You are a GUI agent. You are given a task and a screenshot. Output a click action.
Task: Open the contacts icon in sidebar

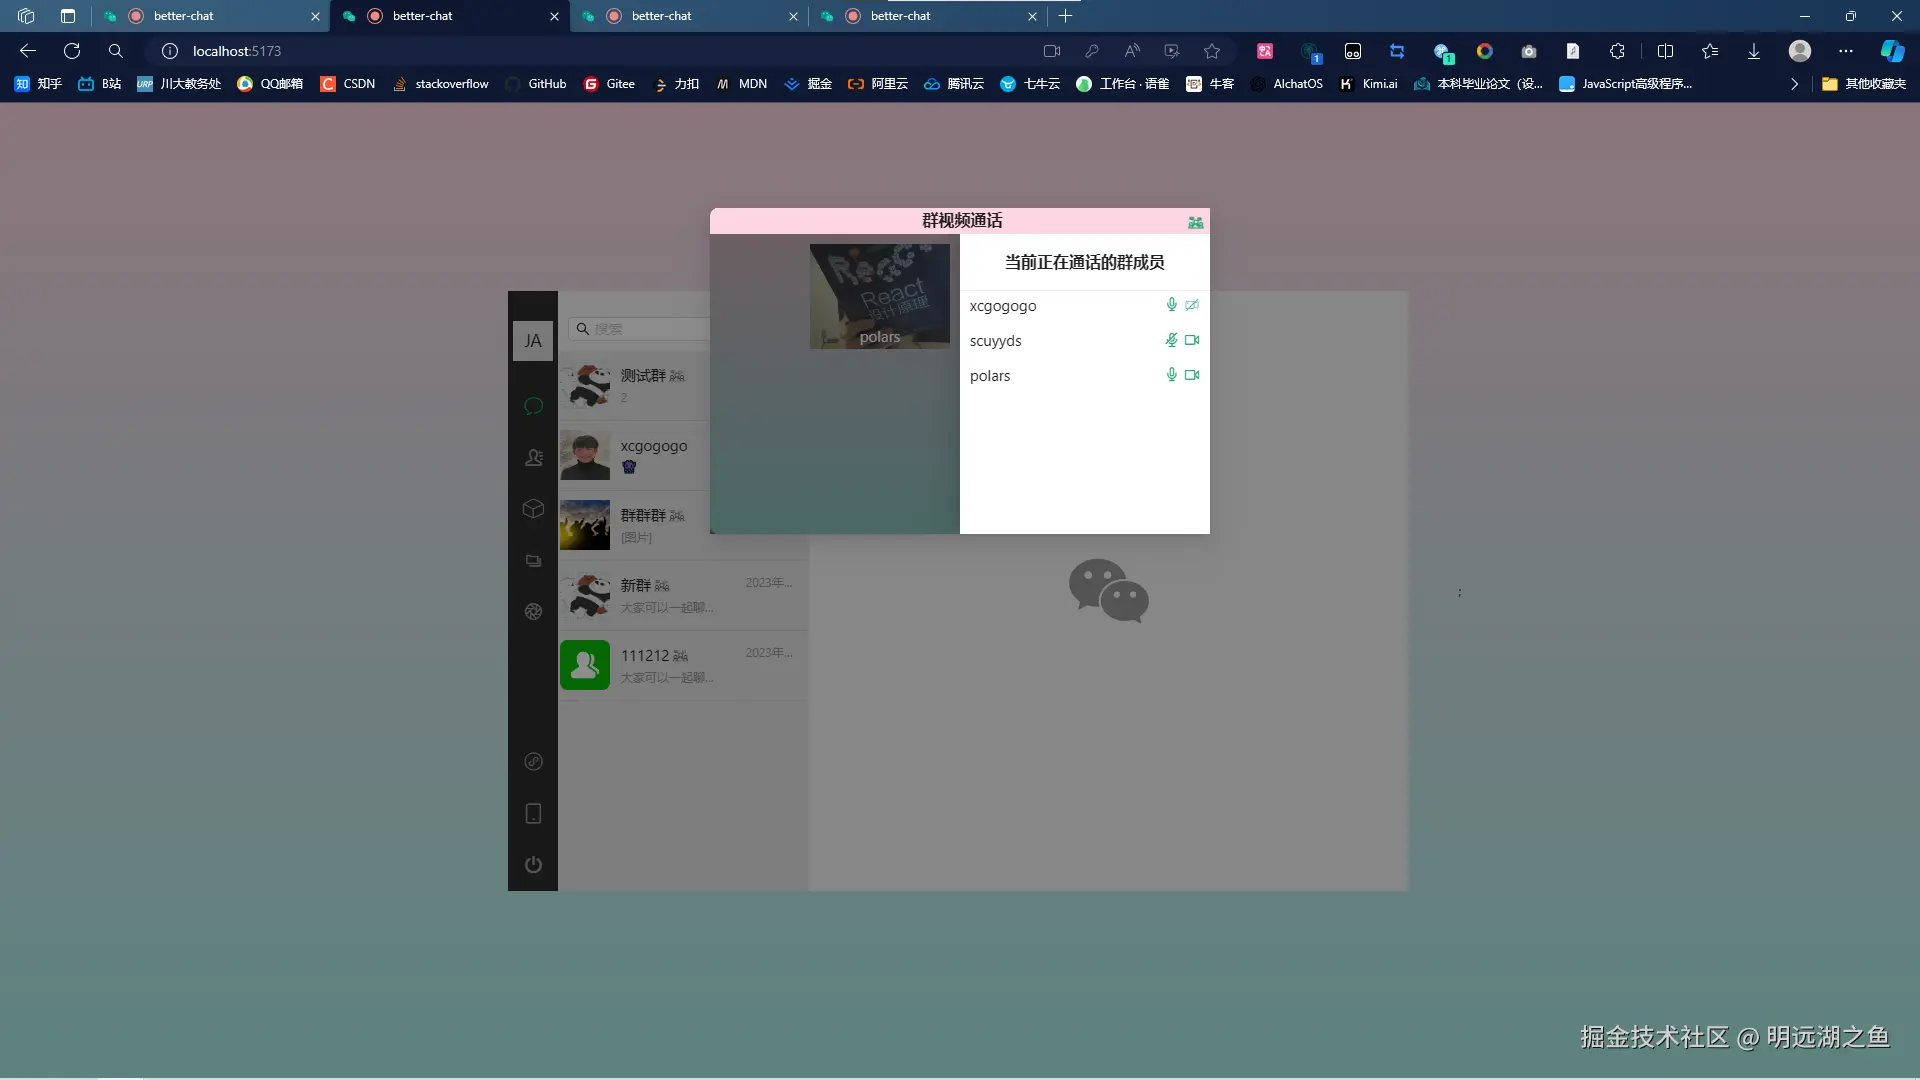click(533, 458)
